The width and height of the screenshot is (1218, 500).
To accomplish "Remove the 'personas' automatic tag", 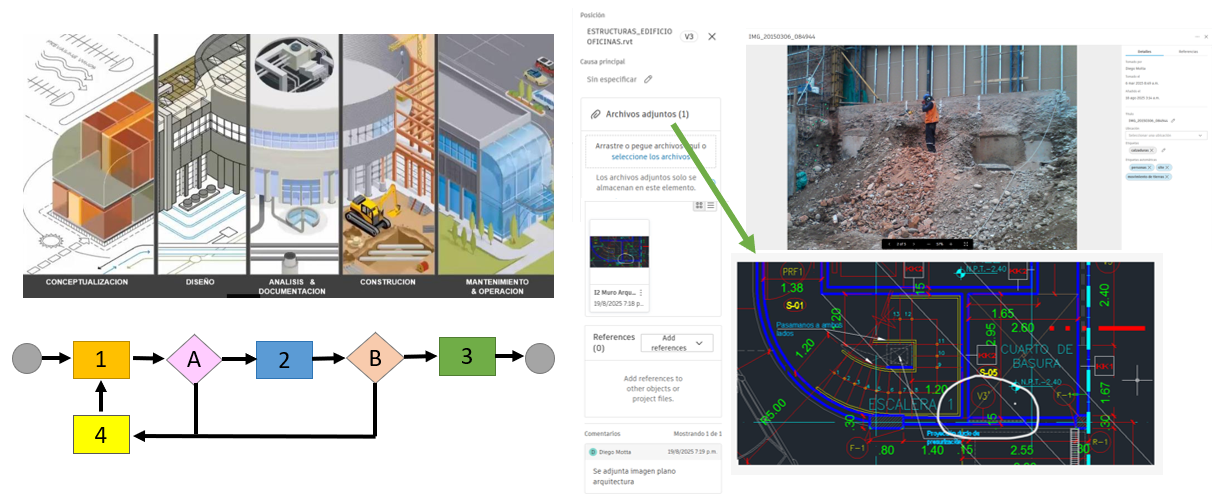I will click(x=1150, y=166).
